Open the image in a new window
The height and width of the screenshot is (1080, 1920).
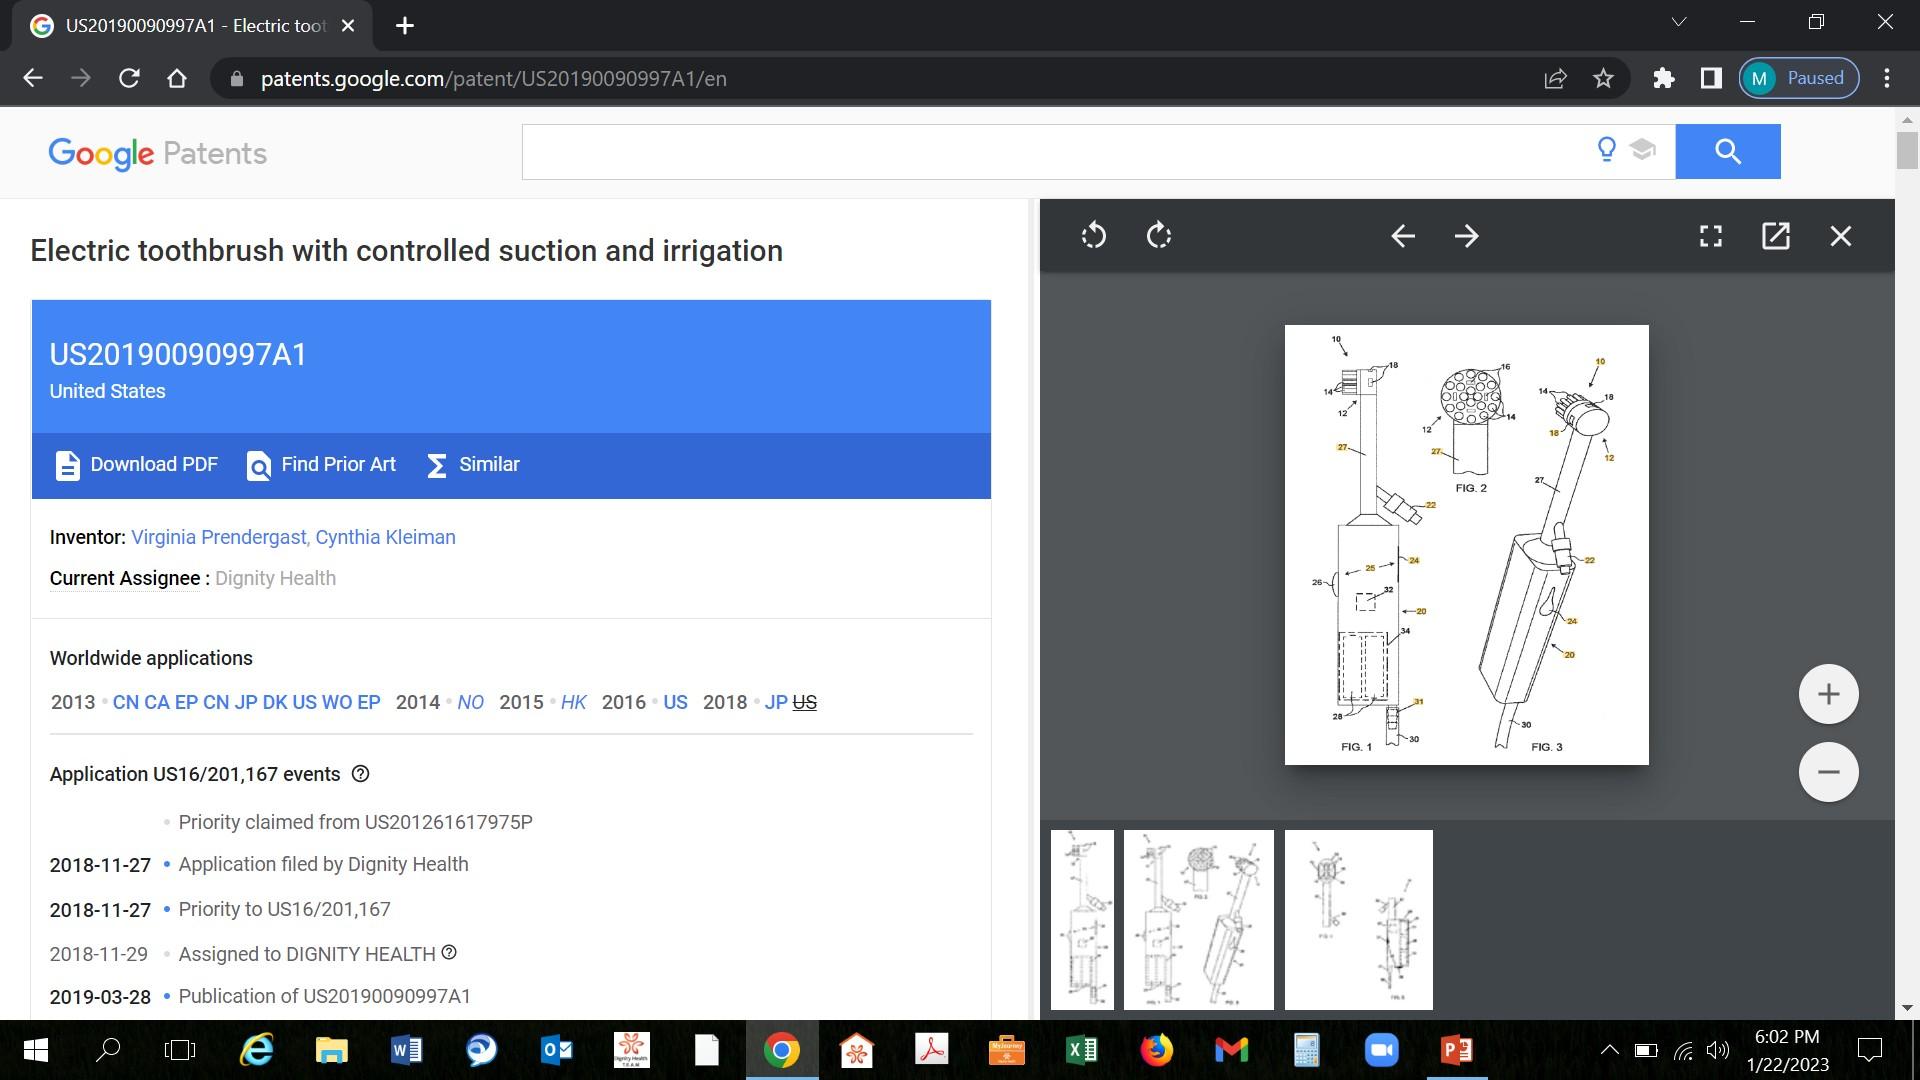pyautogui.click(x=1775, y=236)
